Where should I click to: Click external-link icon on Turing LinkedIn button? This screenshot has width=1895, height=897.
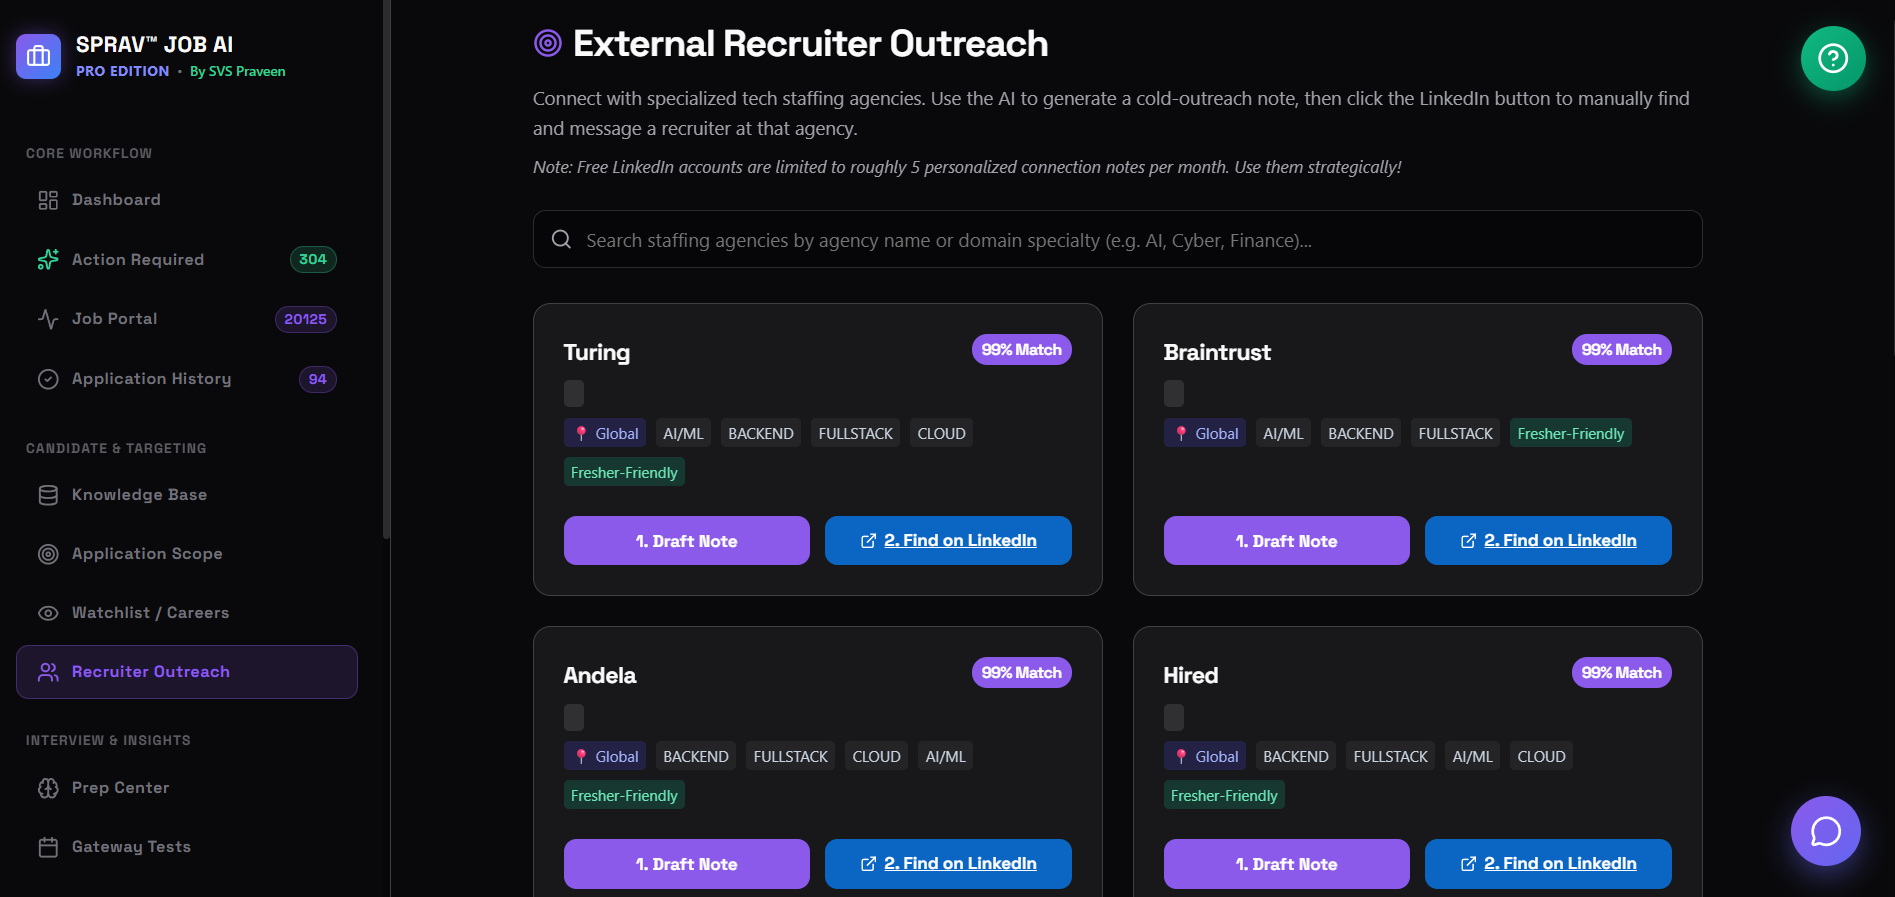868,541
